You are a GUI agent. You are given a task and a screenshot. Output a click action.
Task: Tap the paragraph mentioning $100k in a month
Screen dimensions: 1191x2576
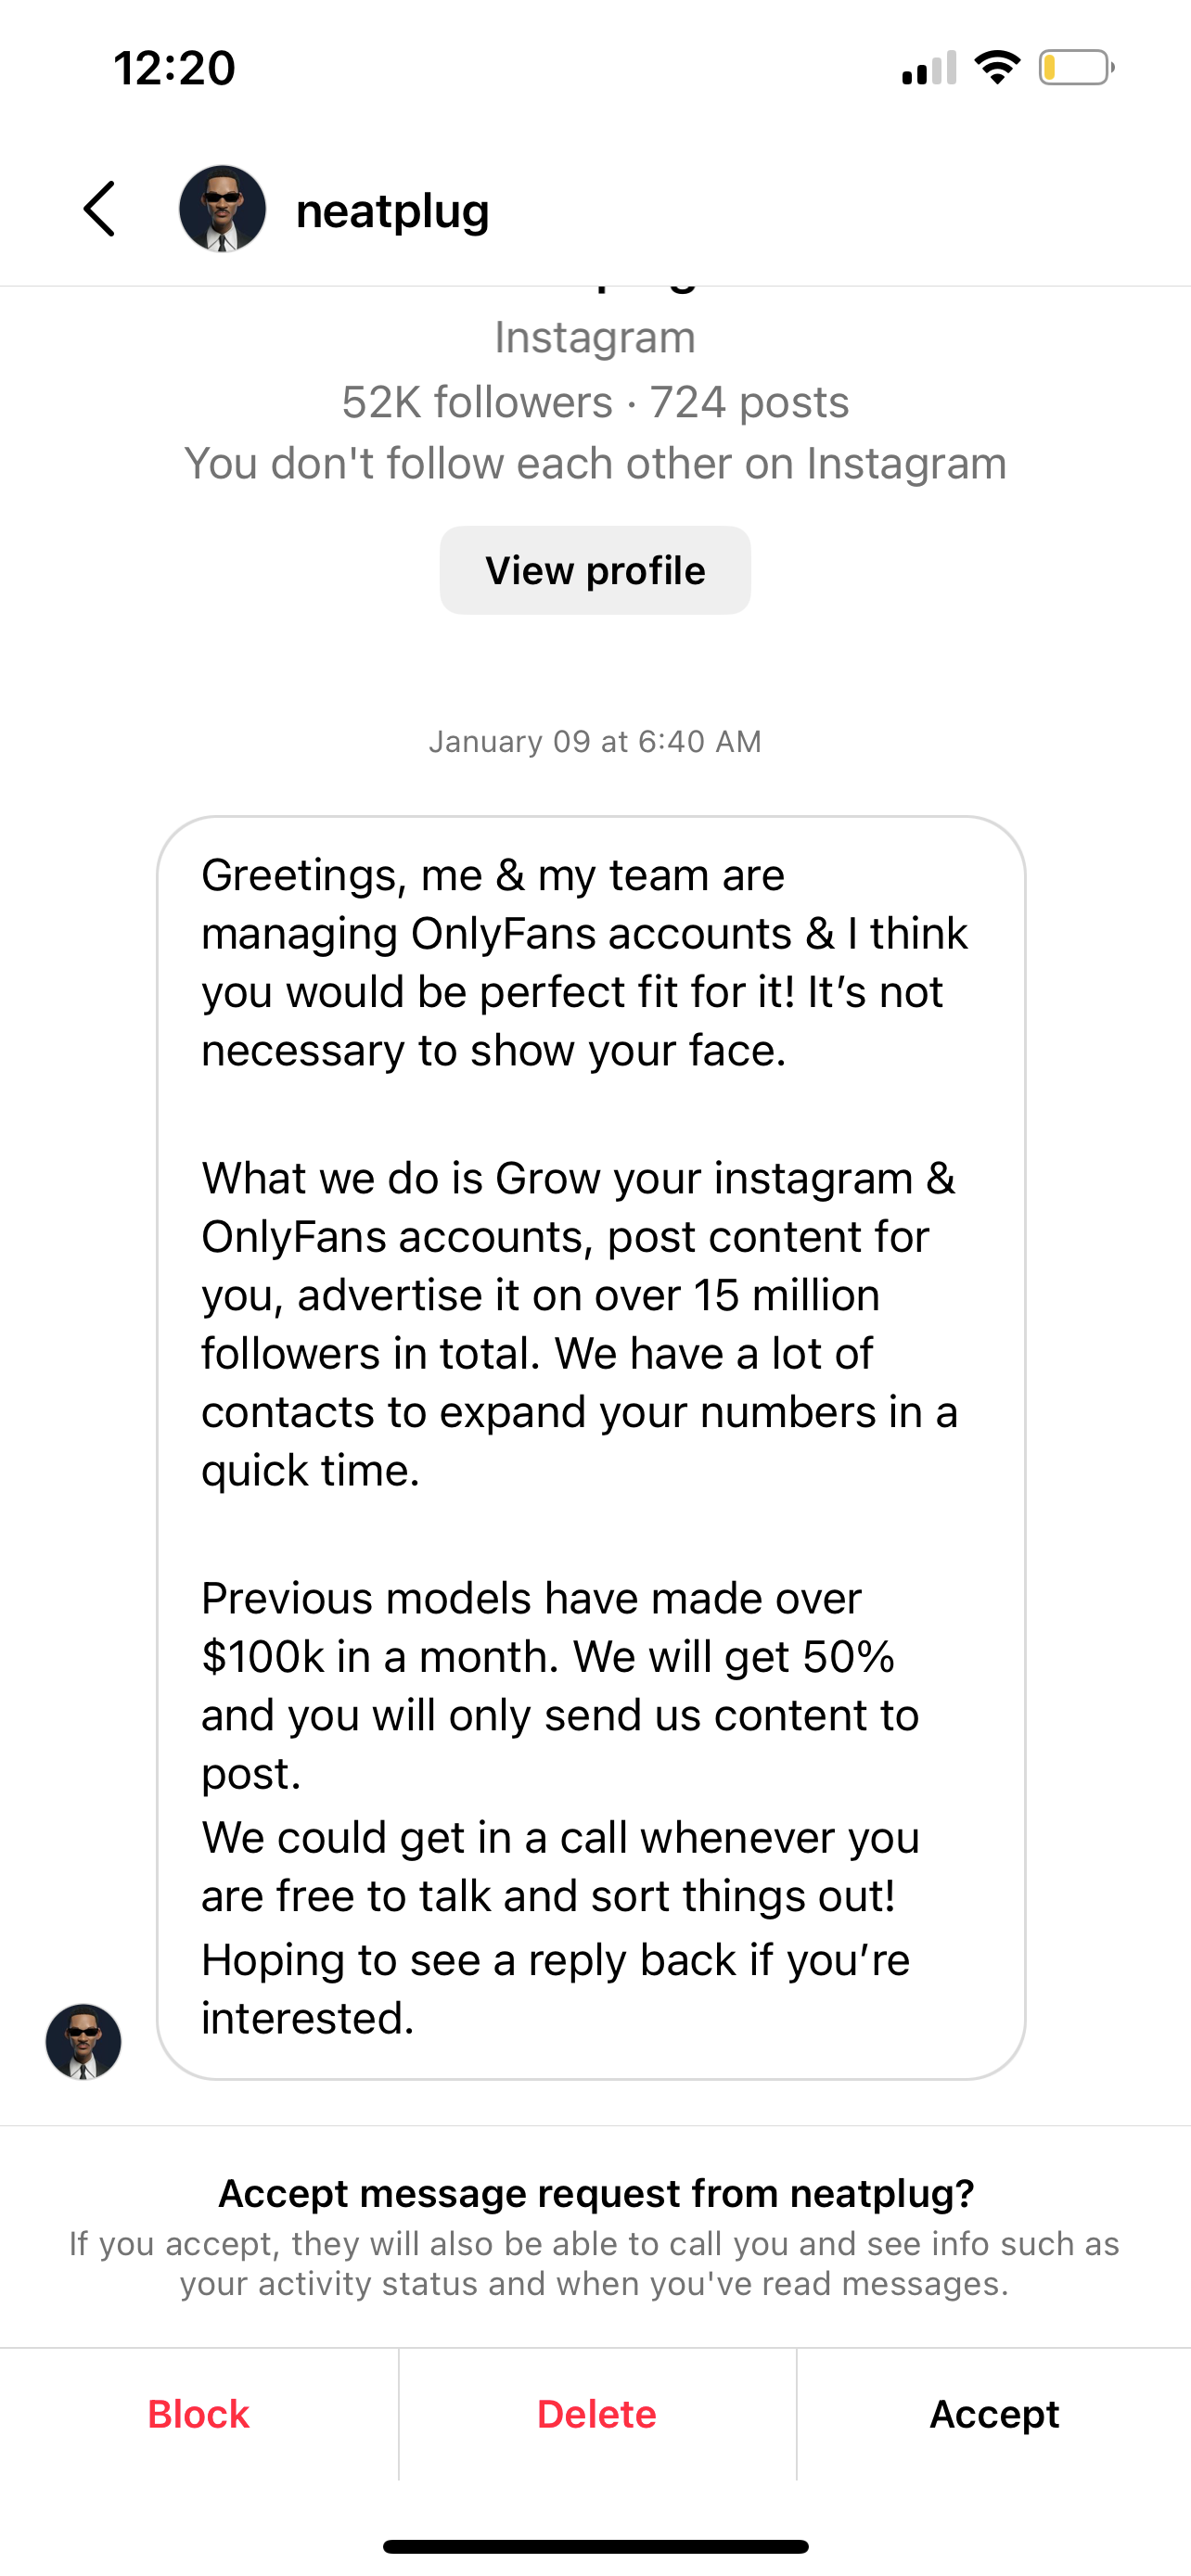(x=560, y=1685)
